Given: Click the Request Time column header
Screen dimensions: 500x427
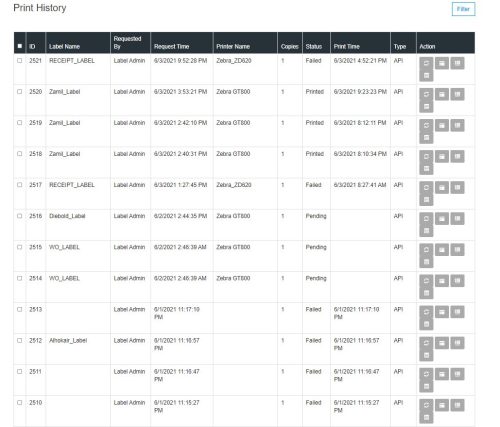Looking at the screenshot, I should [x=171, y=46].
